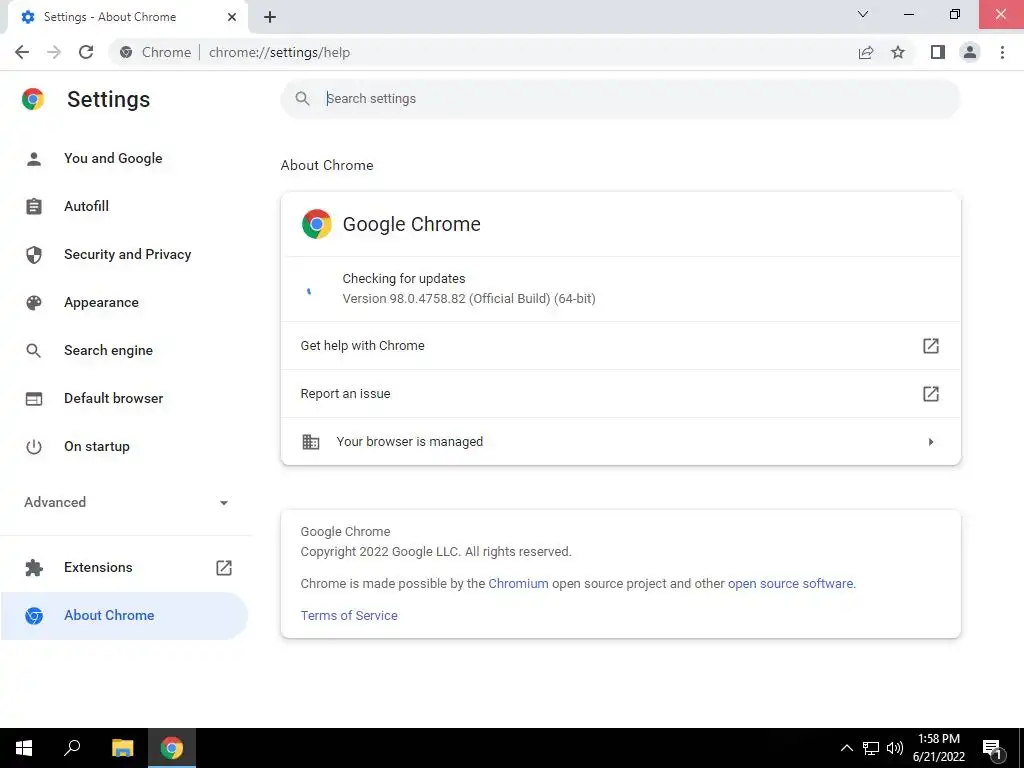Image resolution: width=1024 pixels, height=768 pixels.
Task: Open Windows taskbar search
Action: [x=72, y=748]
